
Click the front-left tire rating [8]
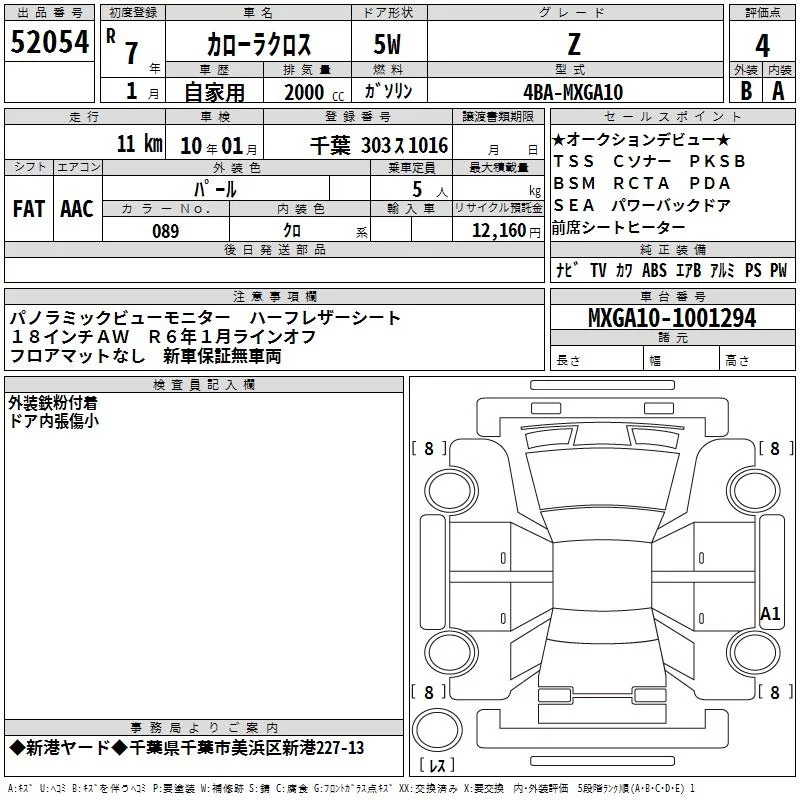point(429,448)
